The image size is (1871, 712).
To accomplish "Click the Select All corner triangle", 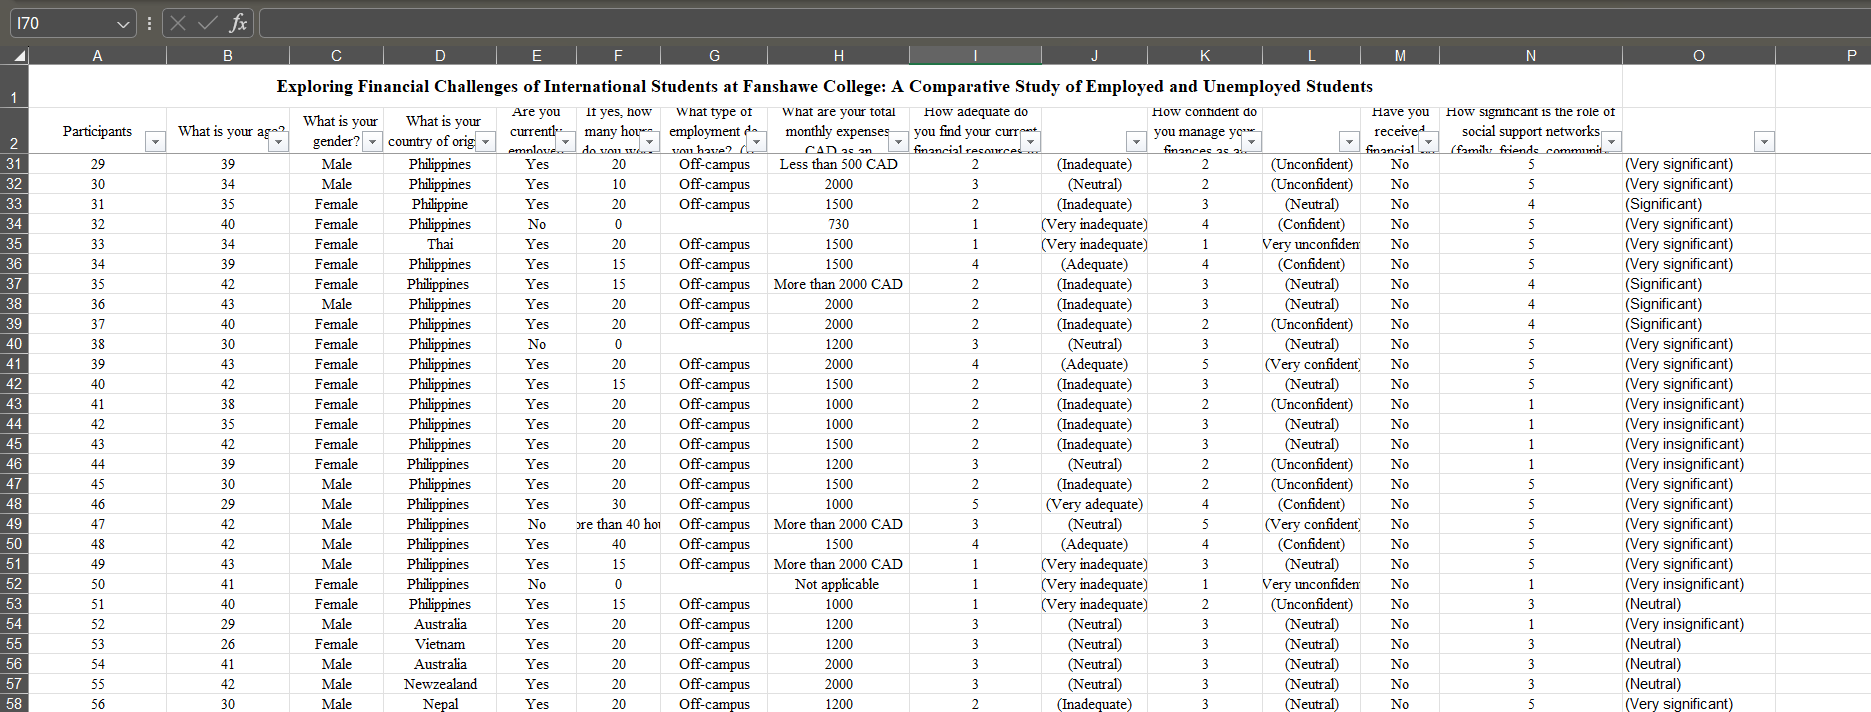I will point(19,56).
